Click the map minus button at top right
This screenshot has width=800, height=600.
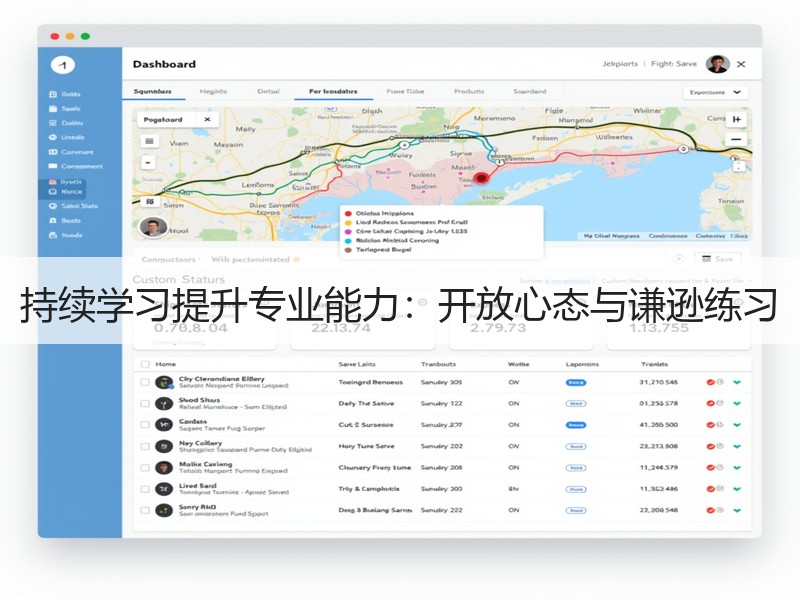(736, 139)
